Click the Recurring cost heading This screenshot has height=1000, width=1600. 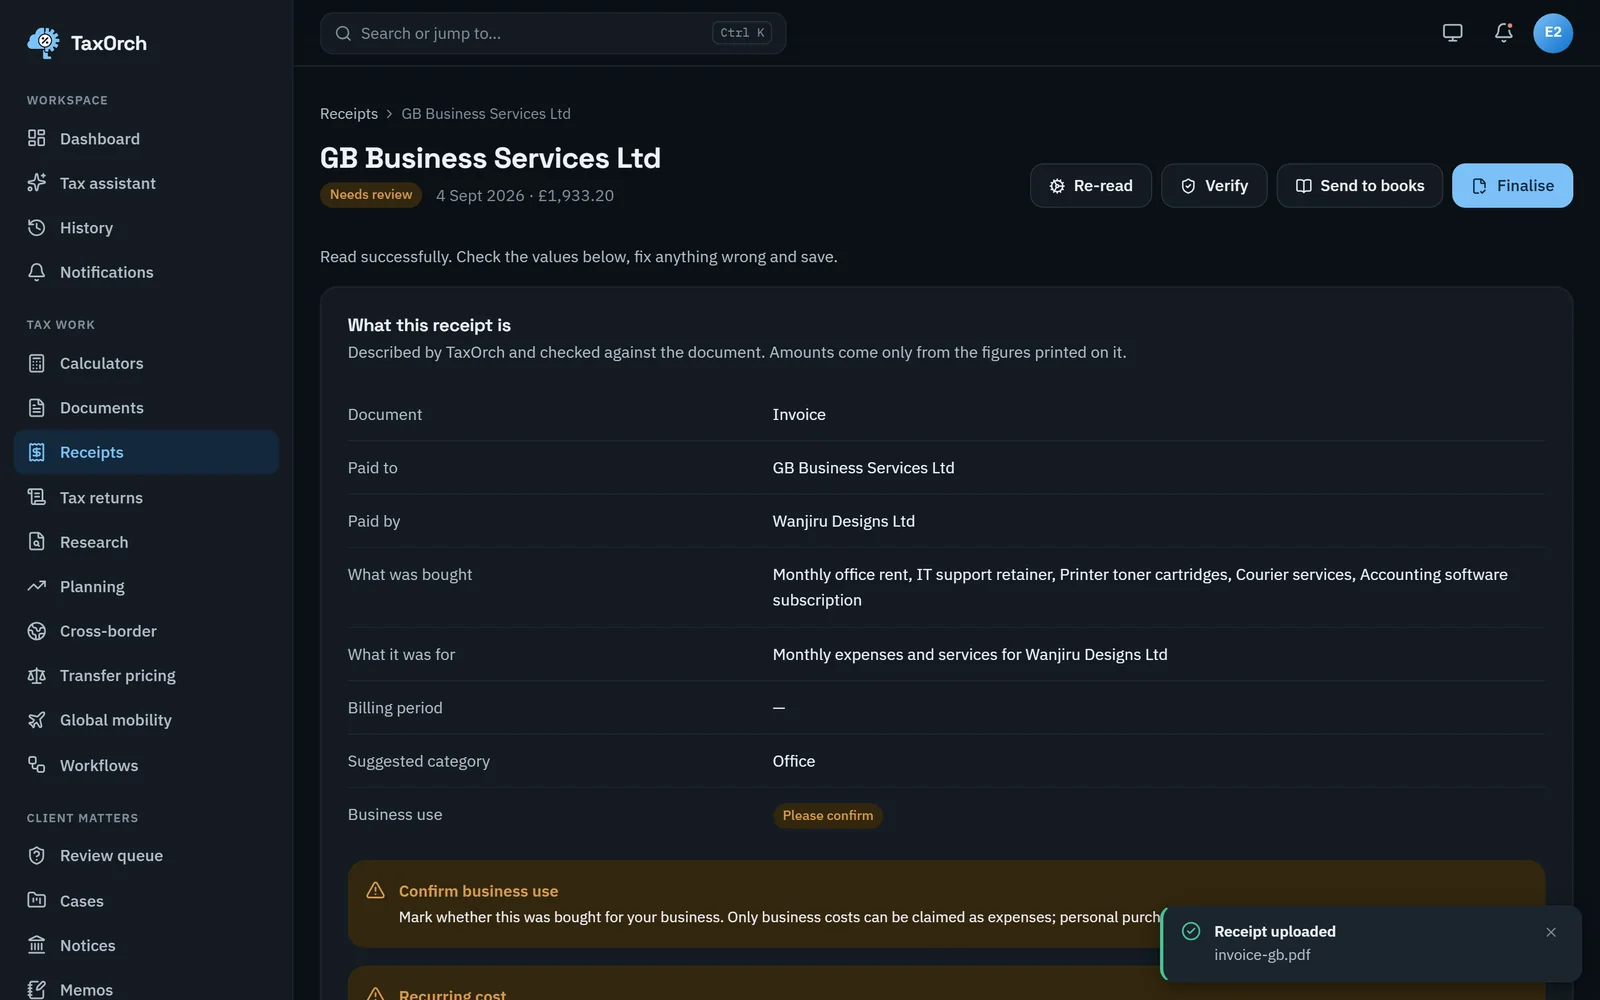(452, 993)
